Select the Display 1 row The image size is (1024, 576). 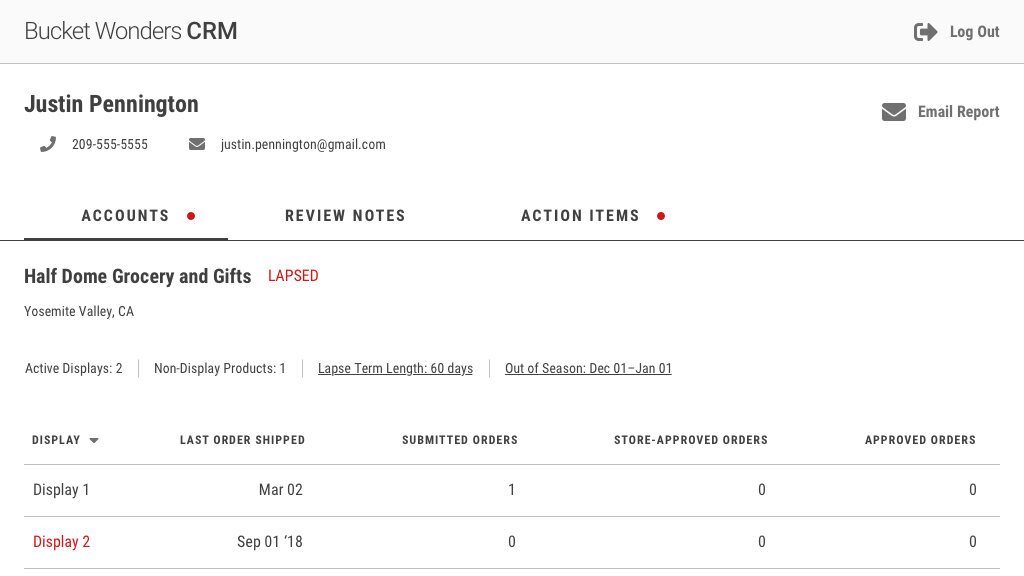pyautogui.click(x=512, y=490)
